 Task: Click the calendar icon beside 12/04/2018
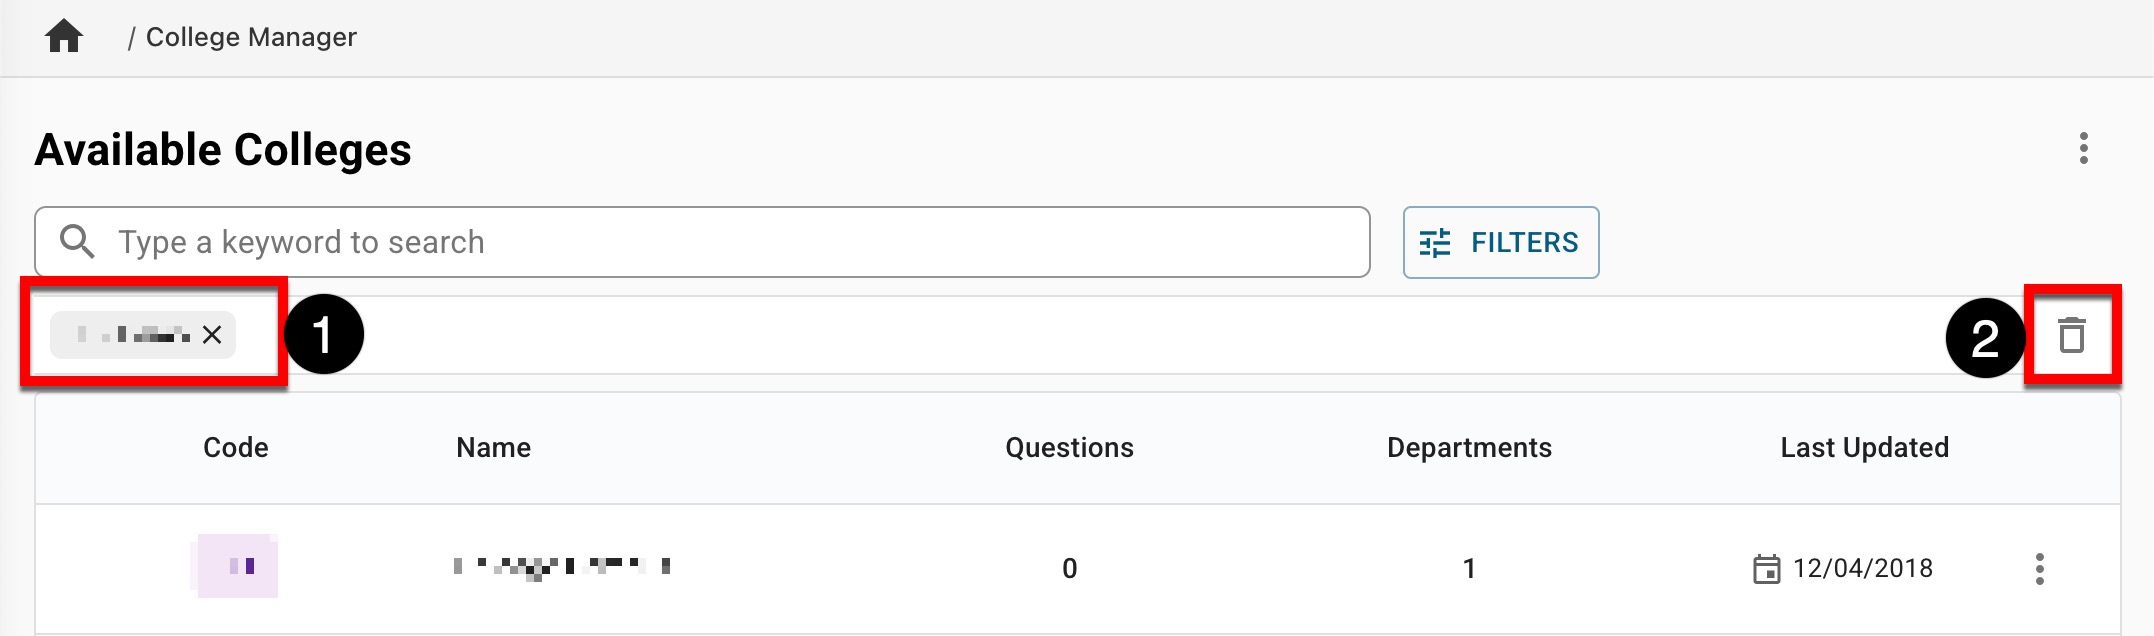coord(1767,569)
